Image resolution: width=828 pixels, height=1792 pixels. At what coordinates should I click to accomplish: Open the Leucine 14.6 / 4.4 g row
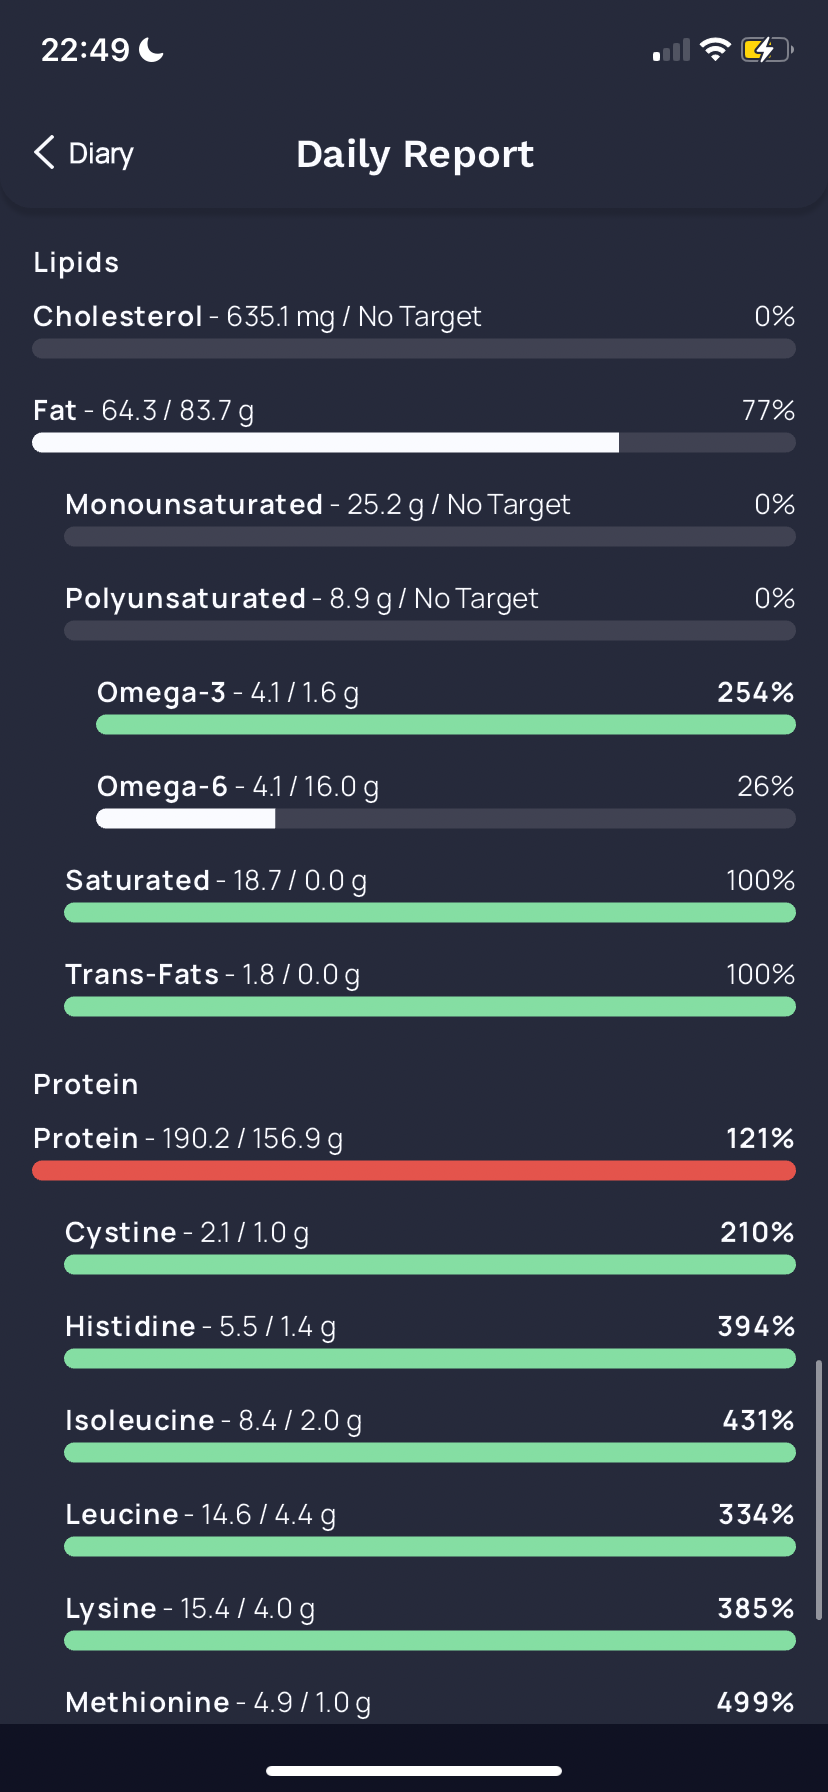[430, 1528]
